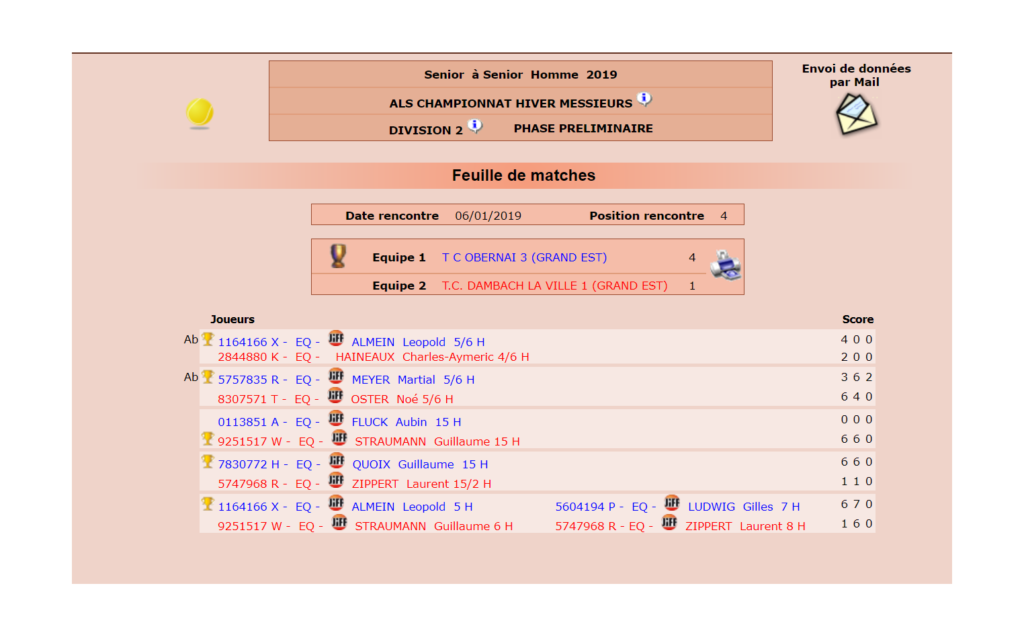Click the trophy icon on the ALMEIN Leopold 5 H doubles row

click(208, 504)
